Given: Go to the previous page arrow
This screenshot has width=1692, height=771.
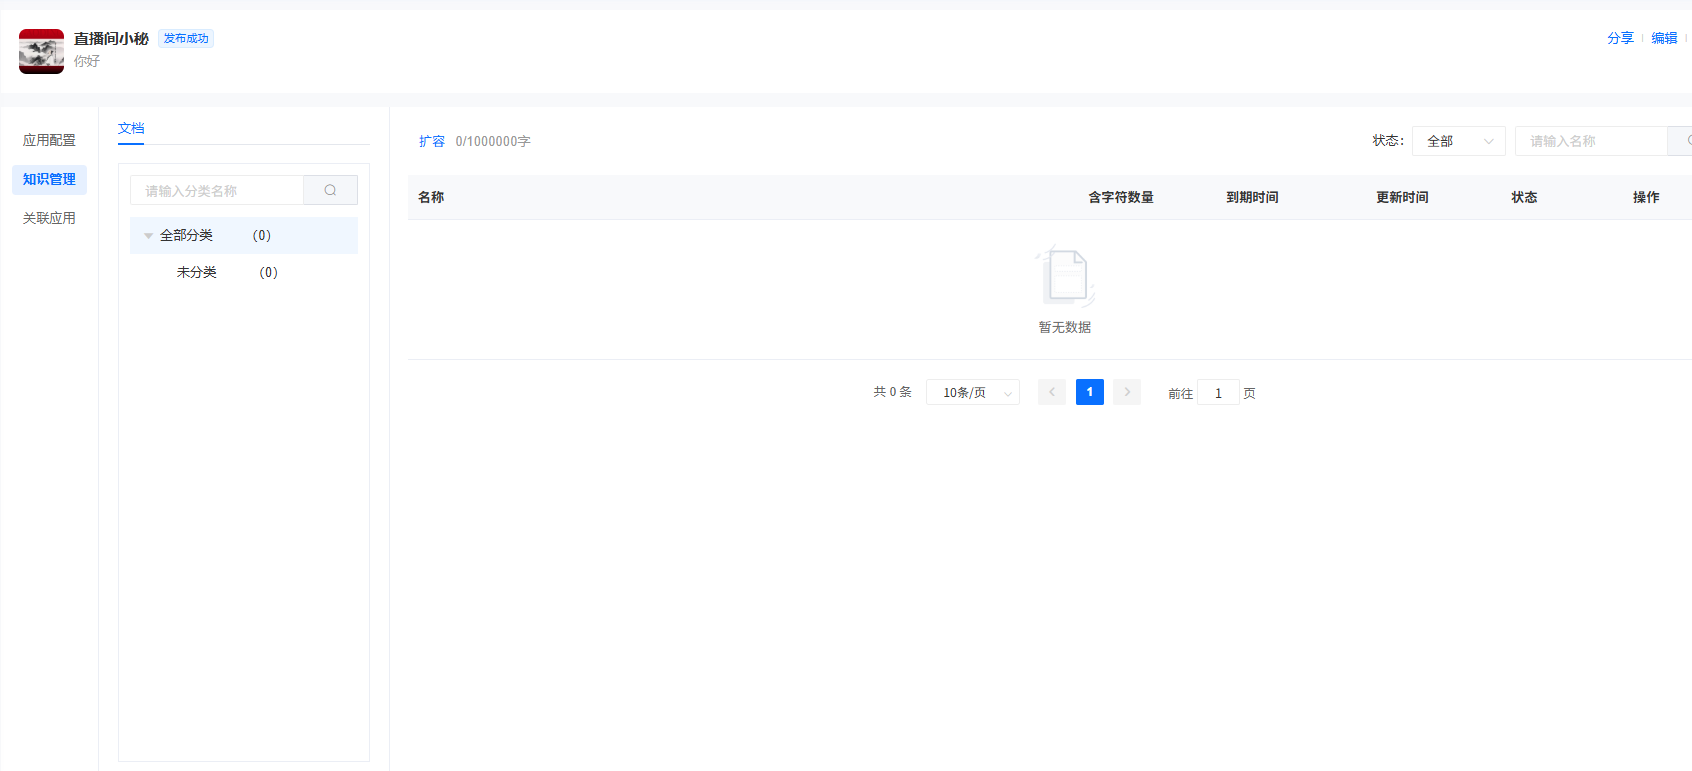Looking at the screenshot, I should click(1051, 392).
